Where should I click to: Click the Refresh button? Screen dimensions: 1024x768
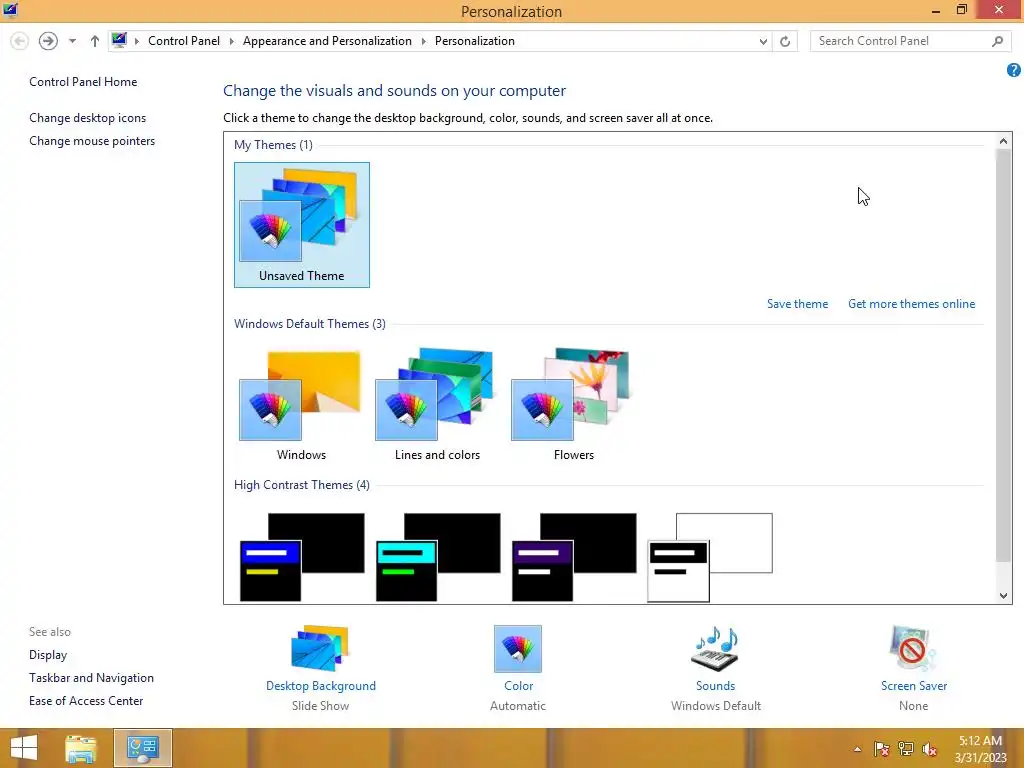785,41
